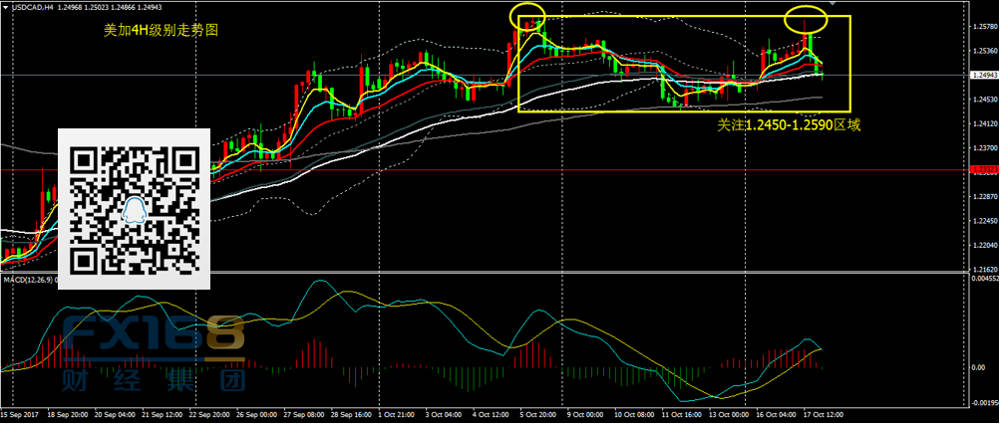Select the left yellow ellipse marker
The width and height of the screenshot is (1000, 424).
click(527, 15)
